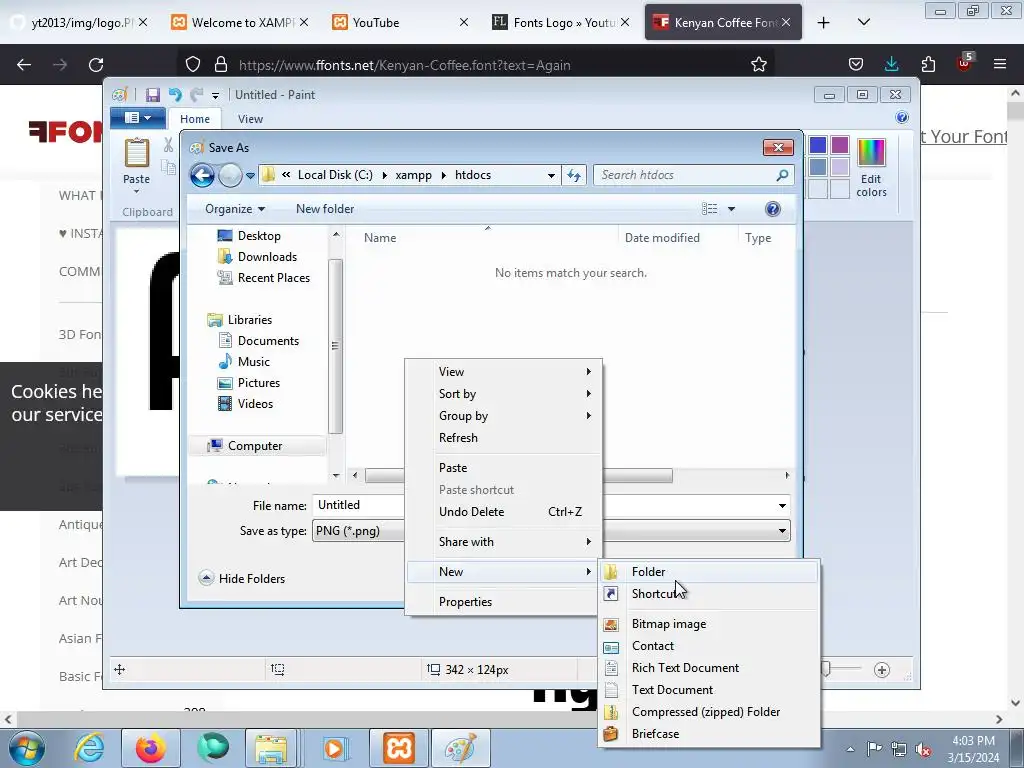Switch to Paint's View ribbon tab
Viewport: 1024px width, 768px height.
250,119
